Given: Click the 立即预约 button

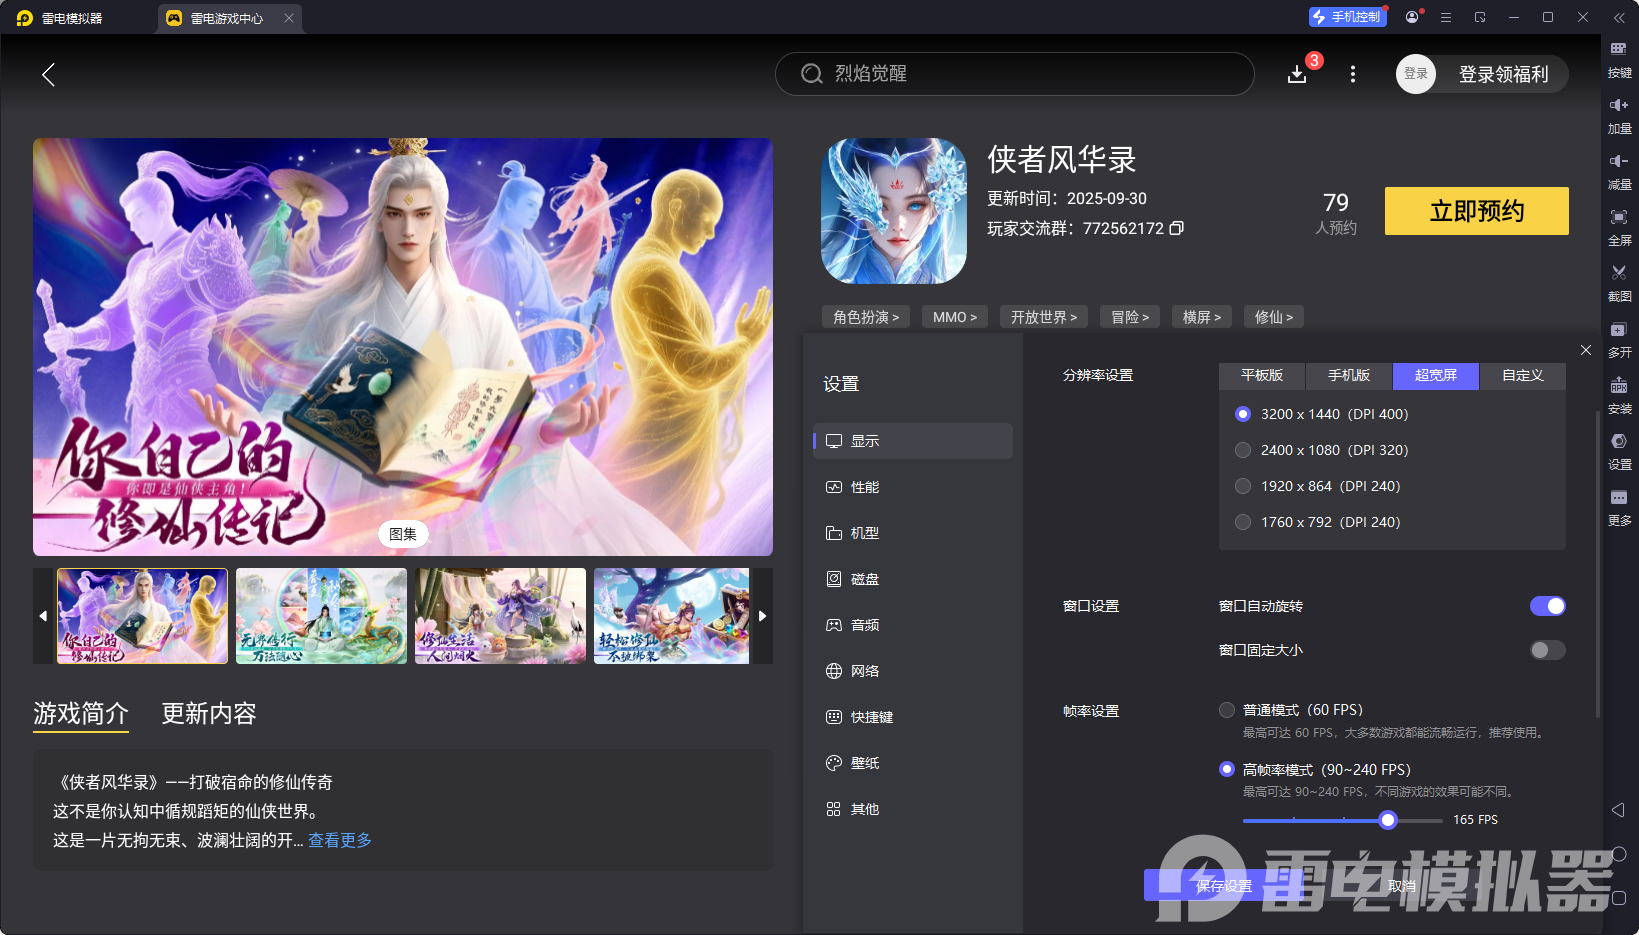Looking at the screenshot, I should [x=1476, y=211].
